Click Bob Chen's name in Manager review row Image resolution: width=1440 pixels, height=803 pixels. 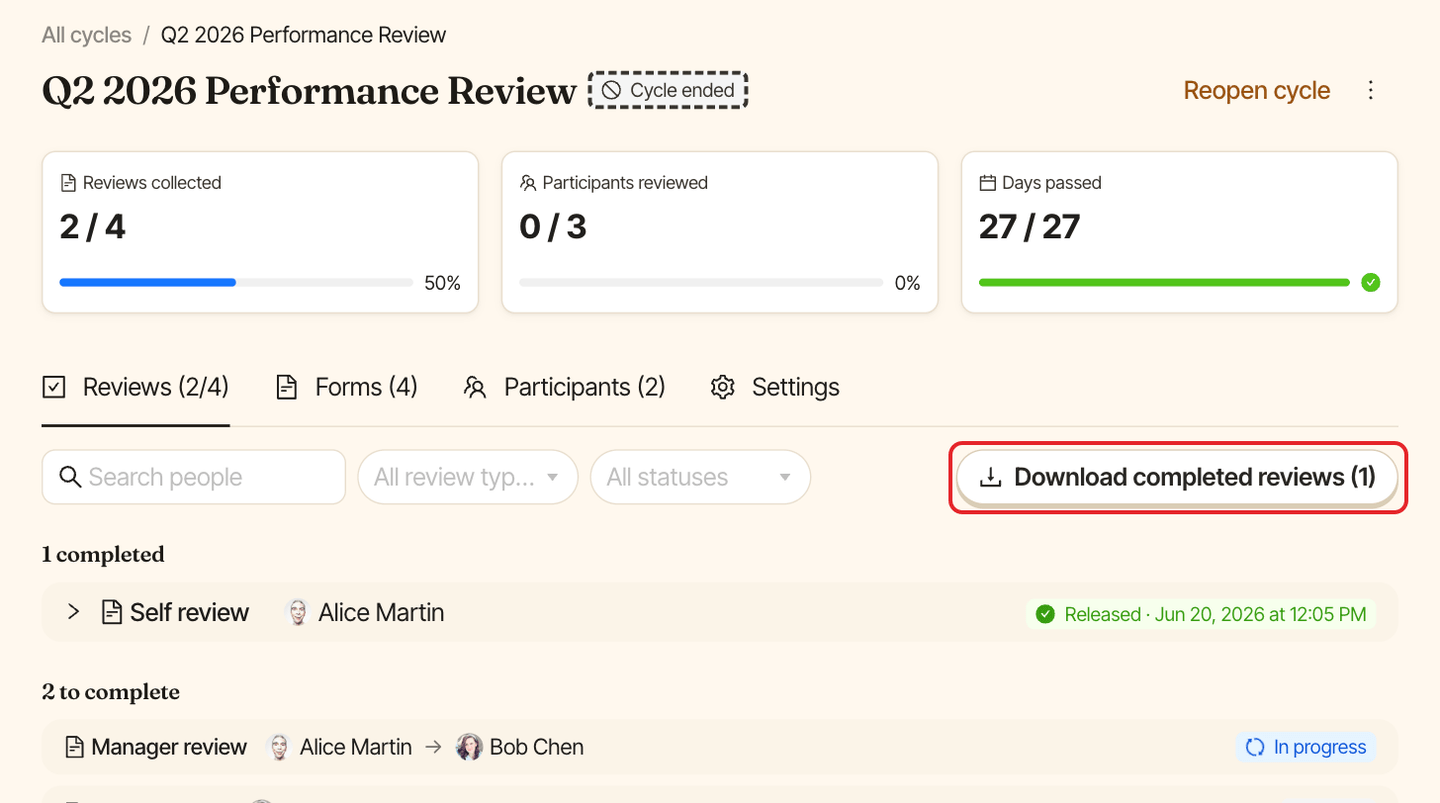(x=537, y=747)
